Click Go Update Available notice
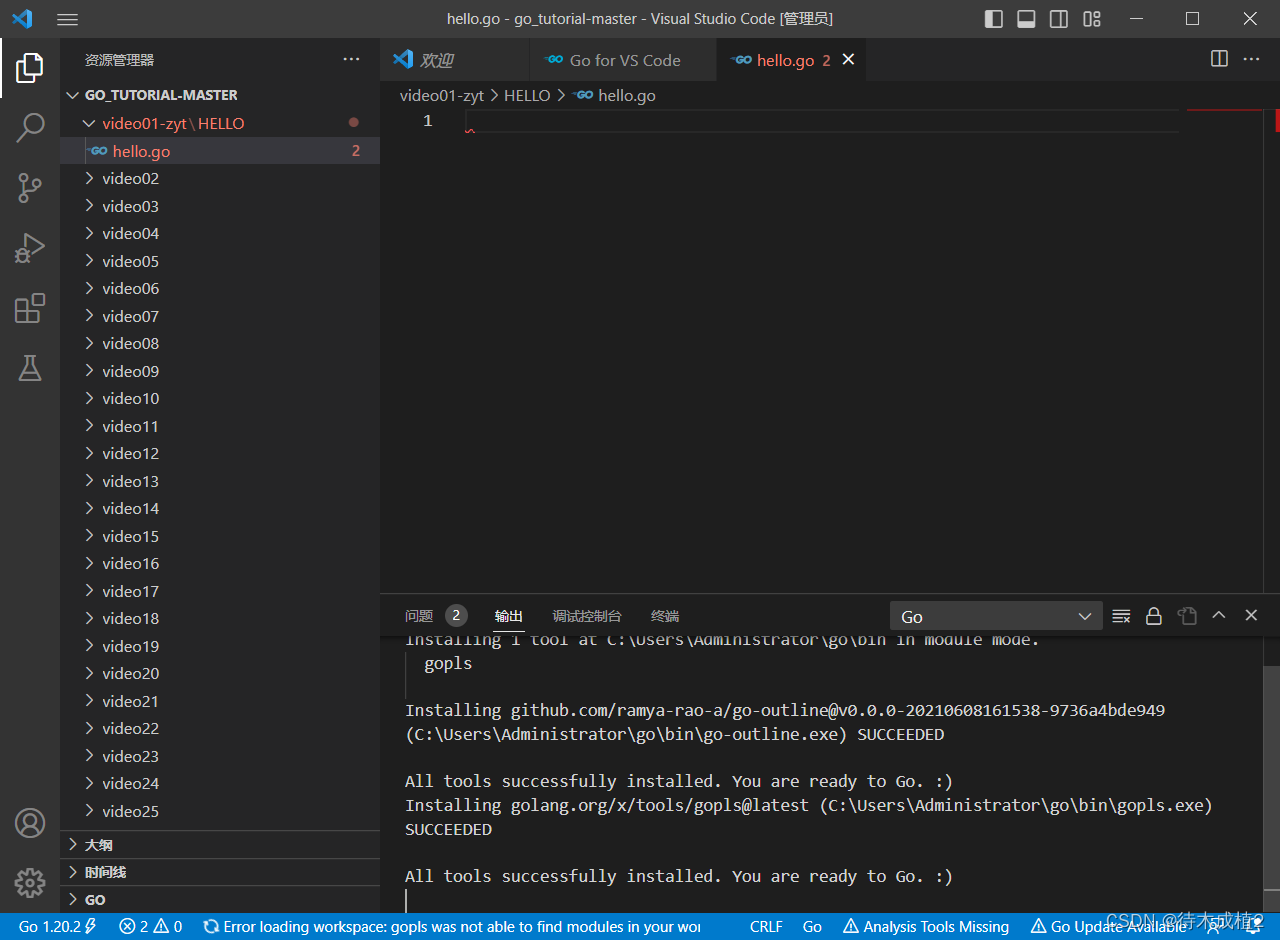1280x940 pixels. tap(1108, 927)
